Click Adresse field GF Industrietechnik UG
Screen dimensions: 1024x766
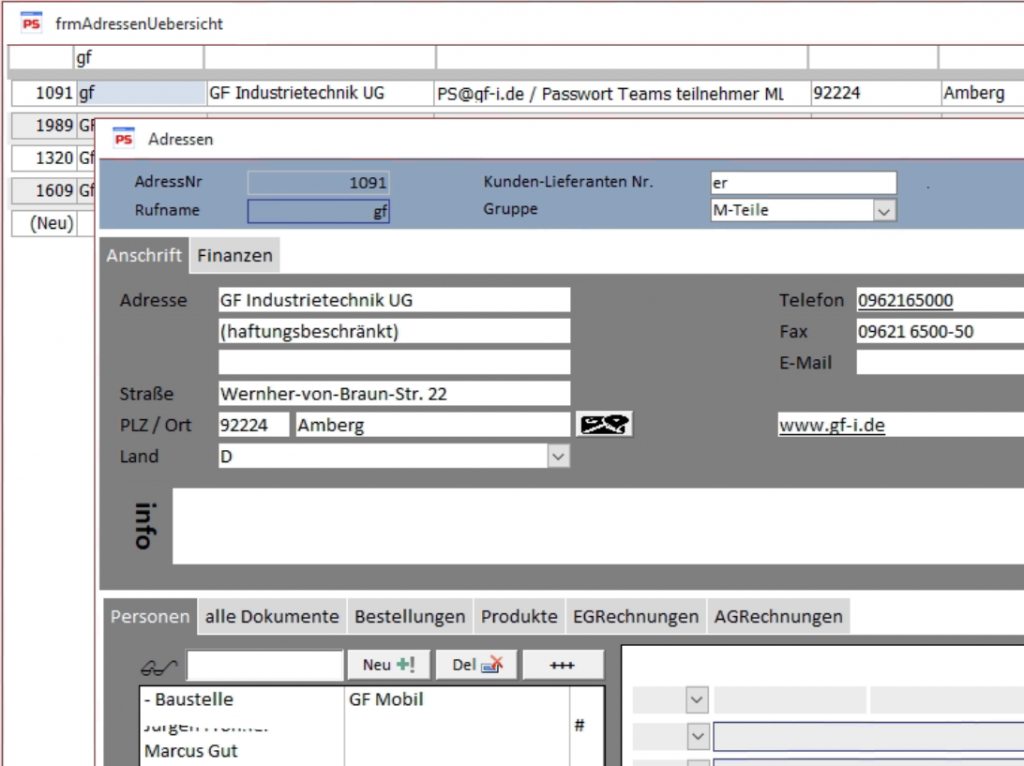click(x=394, y=300)
